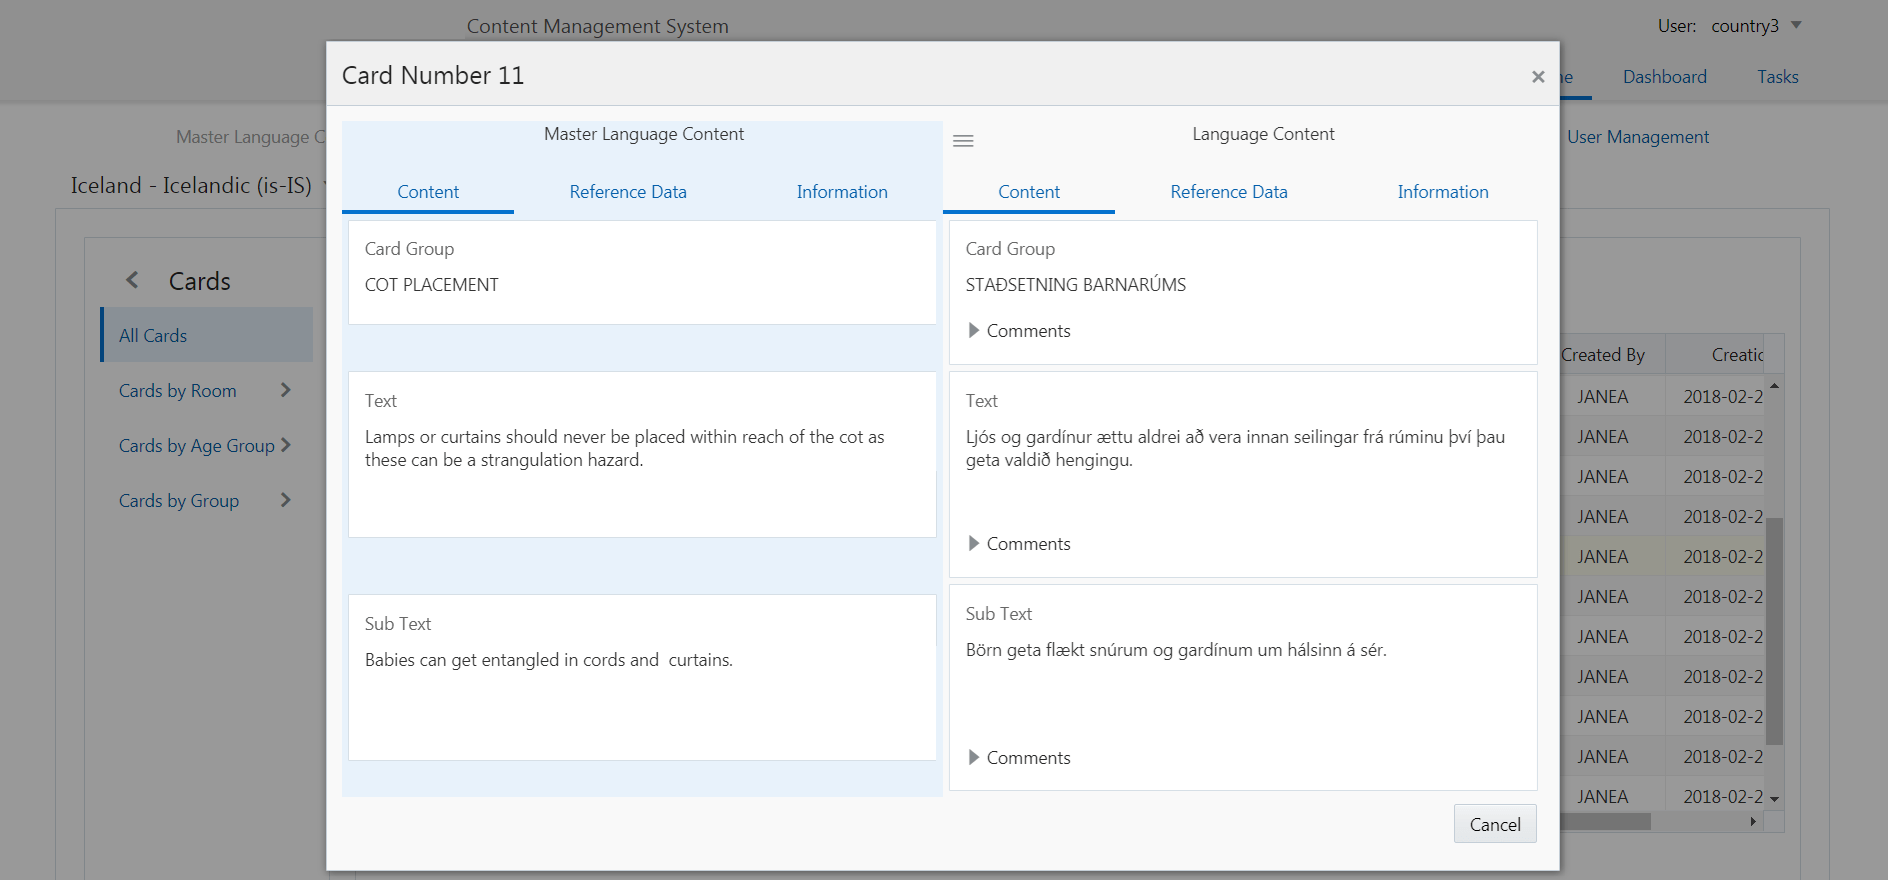The height and width of the screenshot is (880, 1888).
Task: Expand Cards by Room chevron
Action: 286,390
